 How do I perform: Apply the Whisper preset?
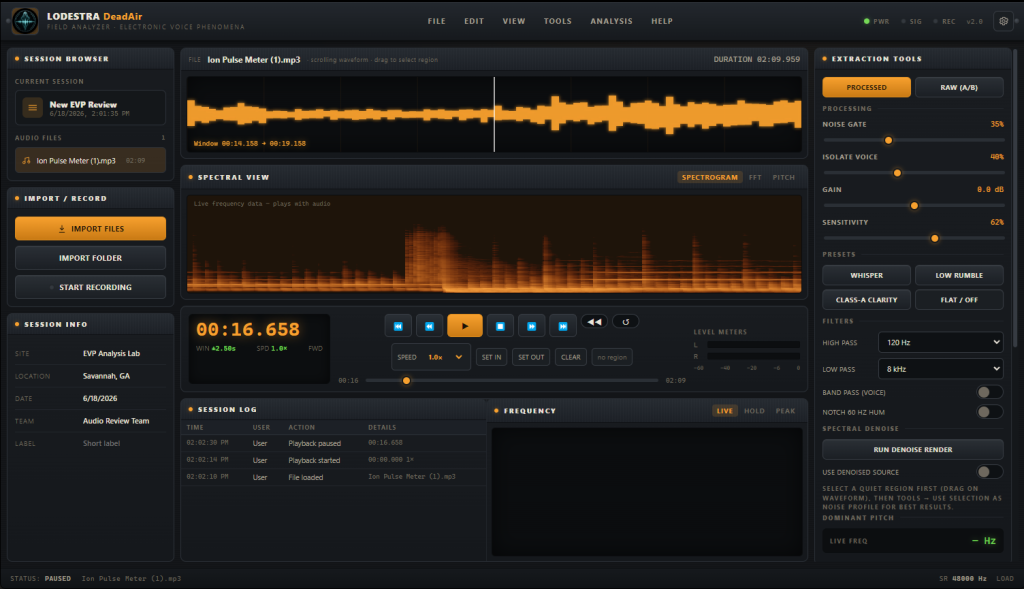867,276
